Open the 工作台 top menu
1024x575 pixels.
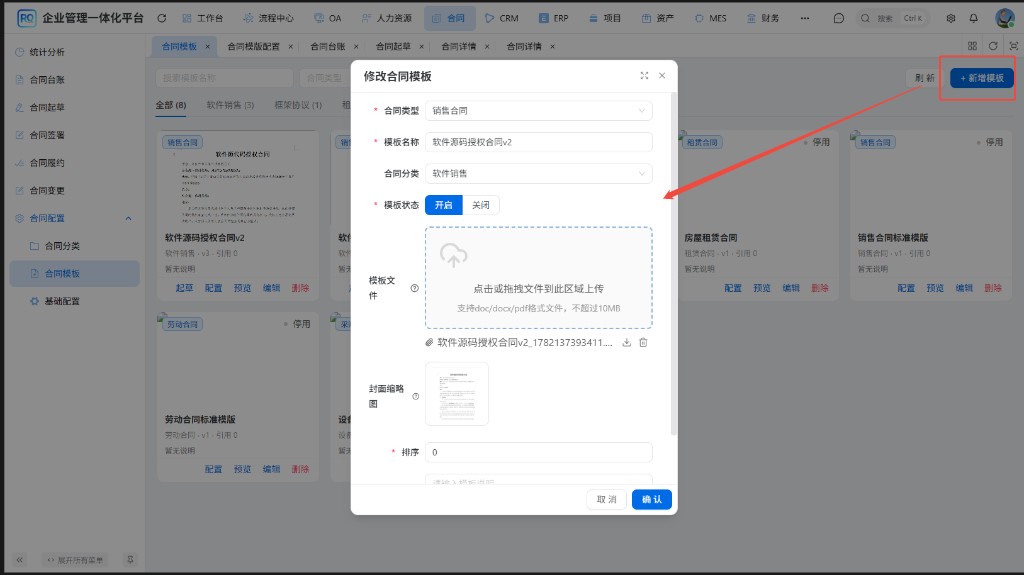coord(202,18)
